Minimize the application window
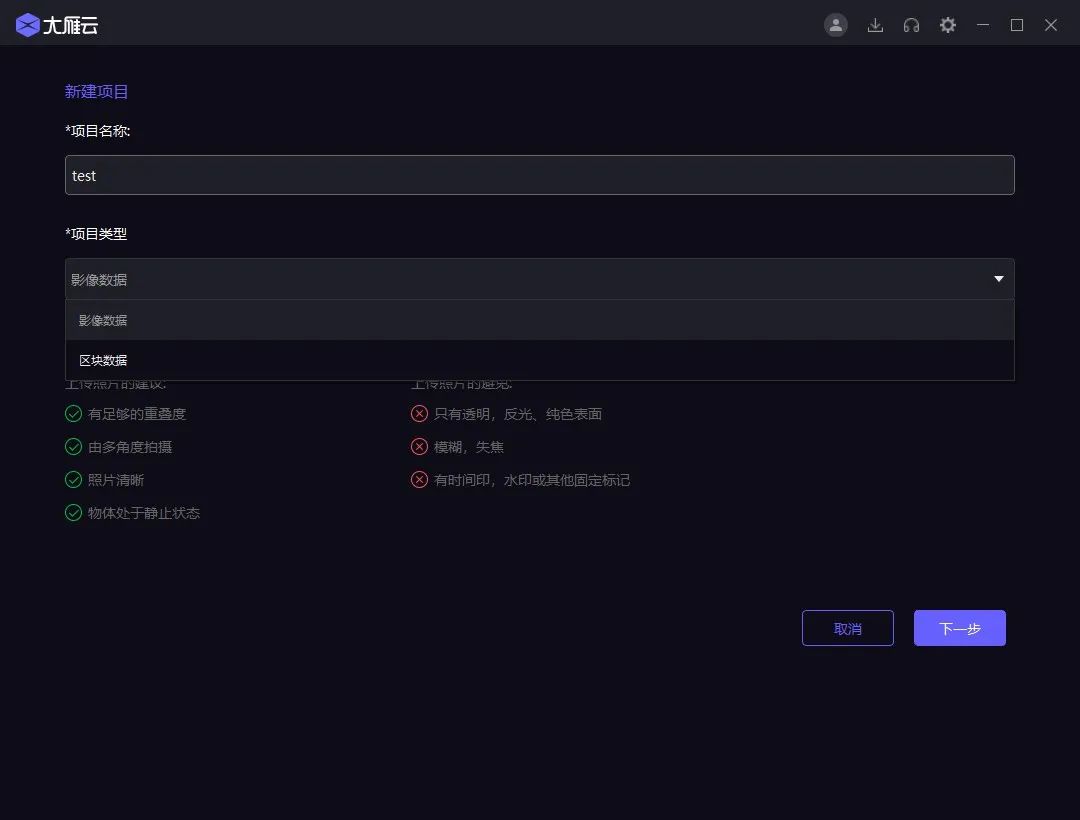 (x=983, y=25)
